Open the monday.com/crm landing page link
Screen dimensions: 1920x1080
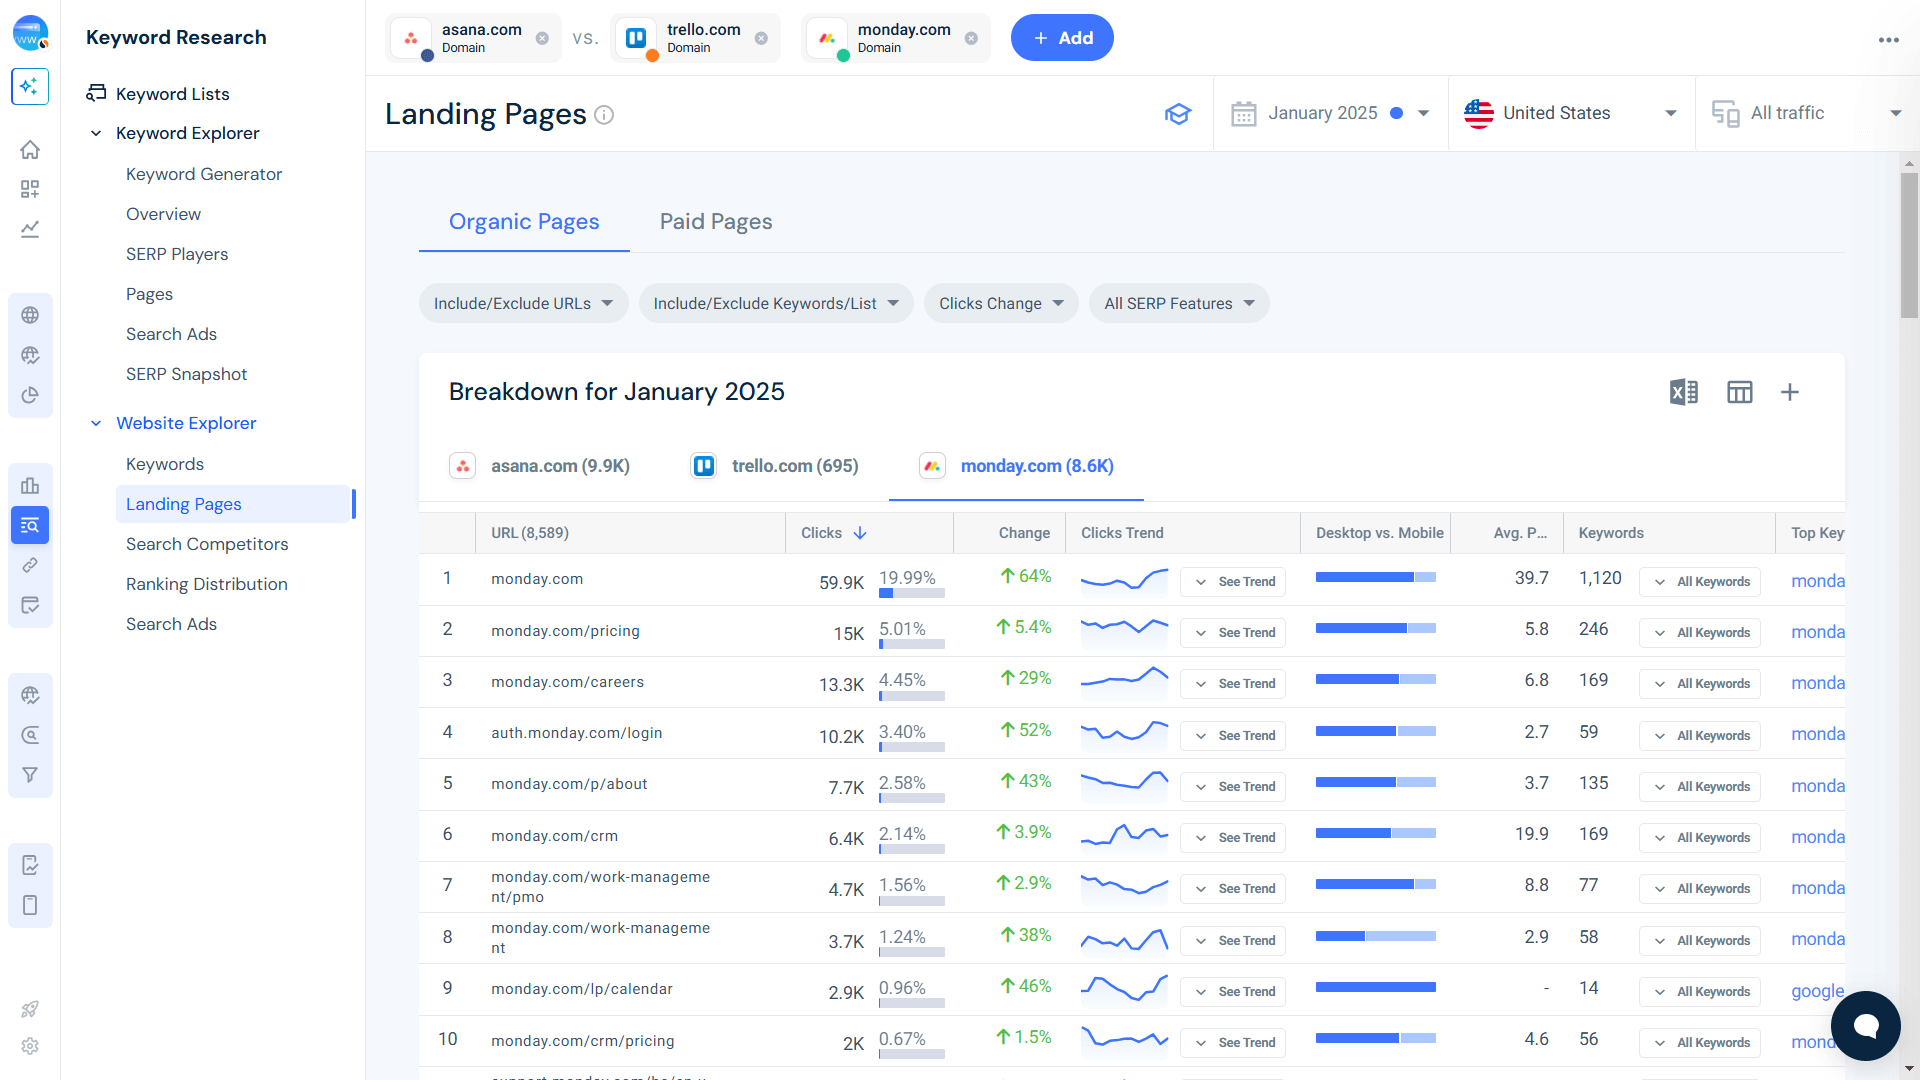click(554, 835)
